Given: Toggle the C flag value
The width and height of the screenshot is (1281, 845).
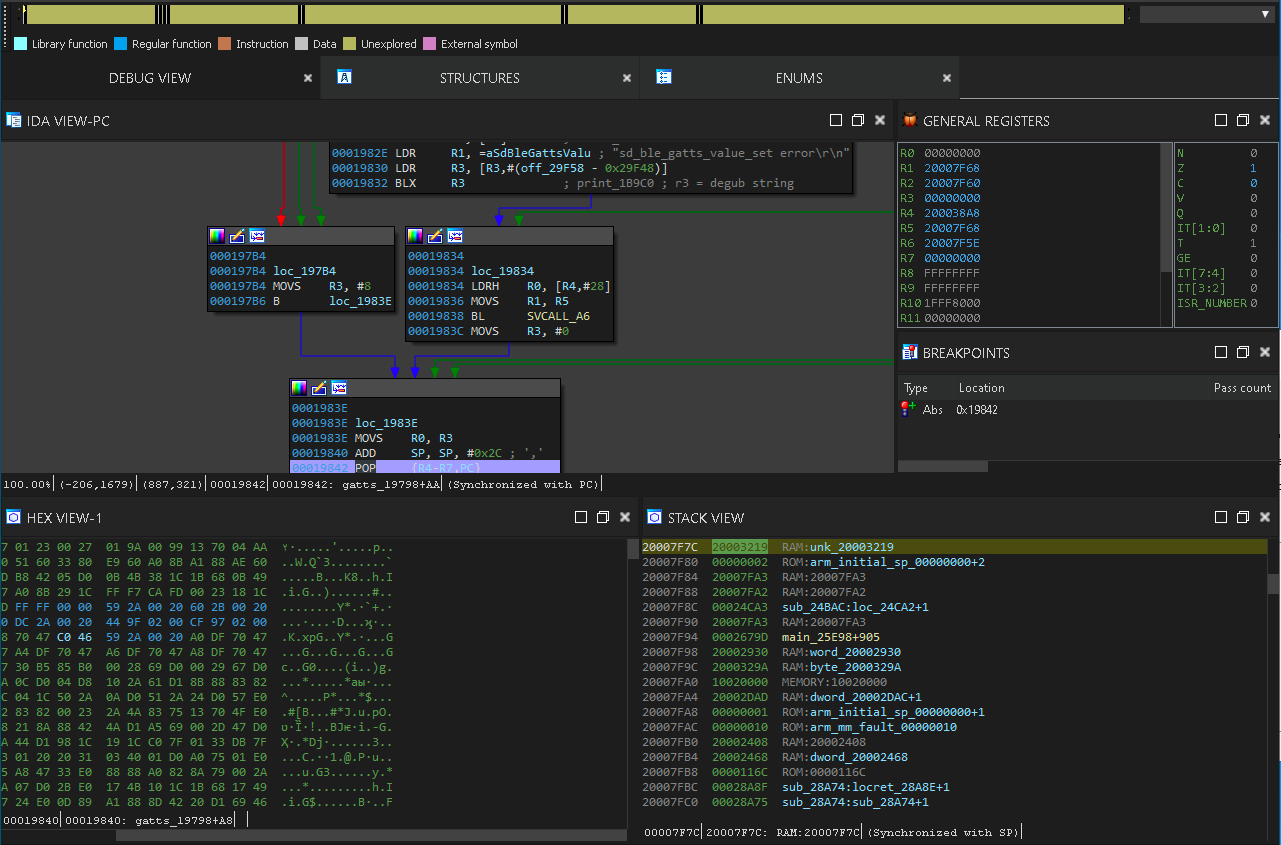Looking at the screenshot, I should coord(1253,183).
